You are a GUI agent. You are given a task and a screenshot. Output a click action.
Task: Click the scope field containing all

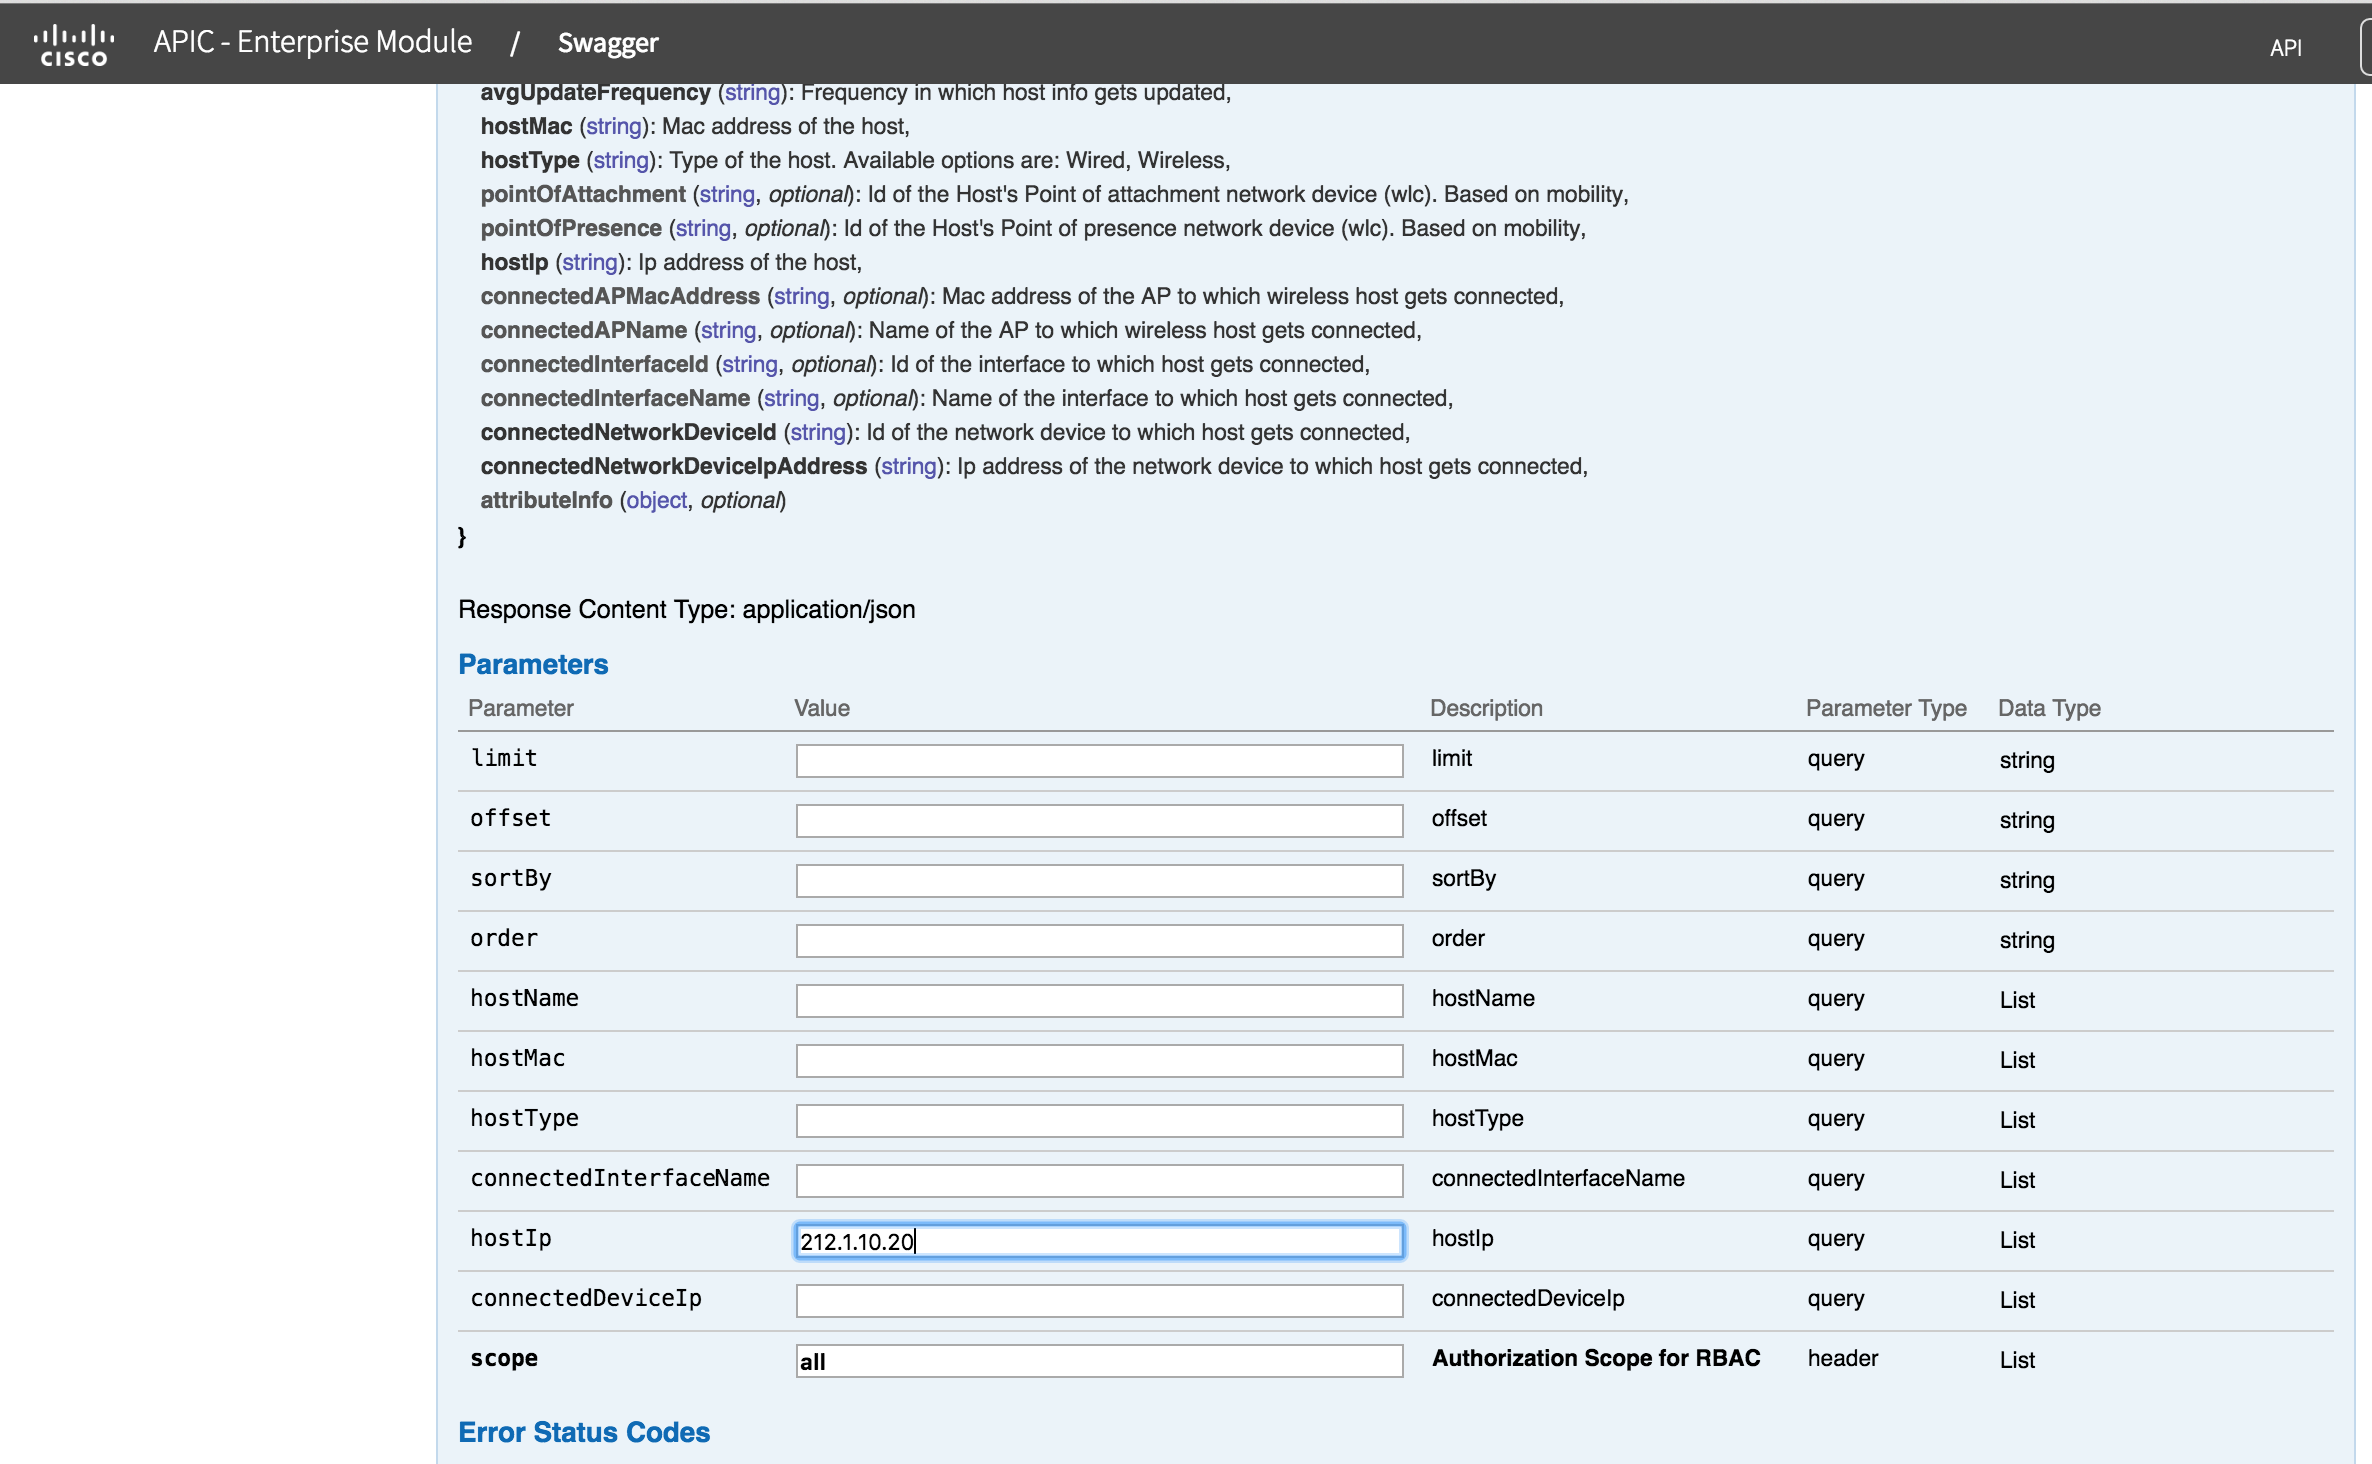point(1098,1360)
